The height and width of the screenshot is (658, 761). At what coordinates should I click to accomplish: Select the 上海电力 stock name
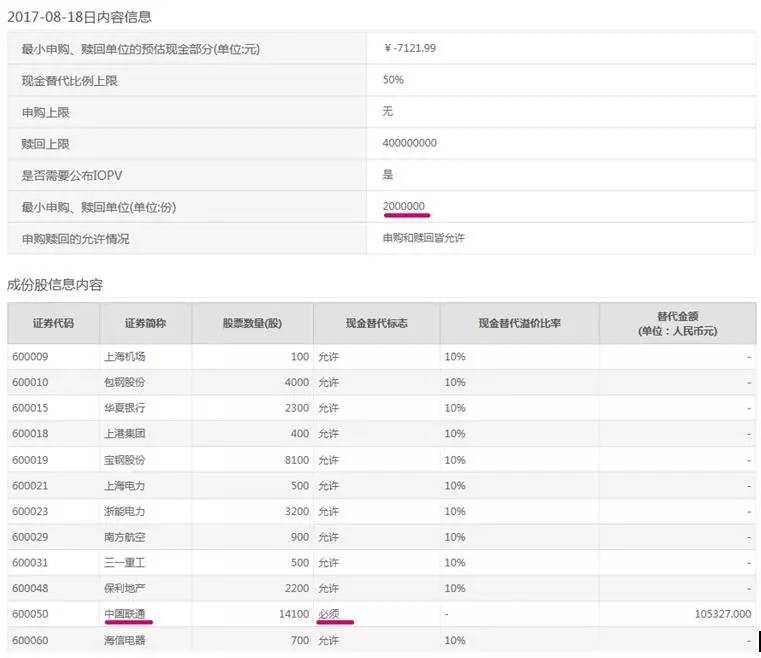(125, 486)
